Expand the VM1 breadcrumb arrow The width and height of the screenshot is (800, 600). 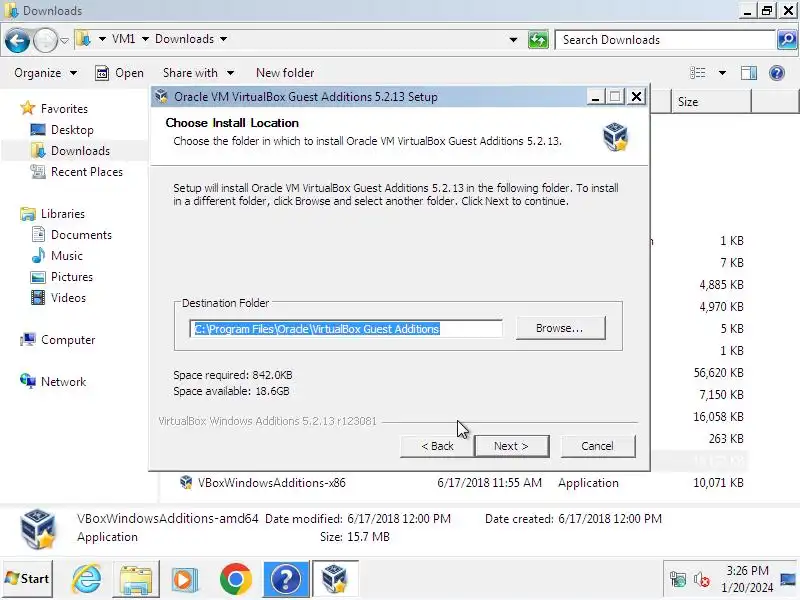pos(145,39)
